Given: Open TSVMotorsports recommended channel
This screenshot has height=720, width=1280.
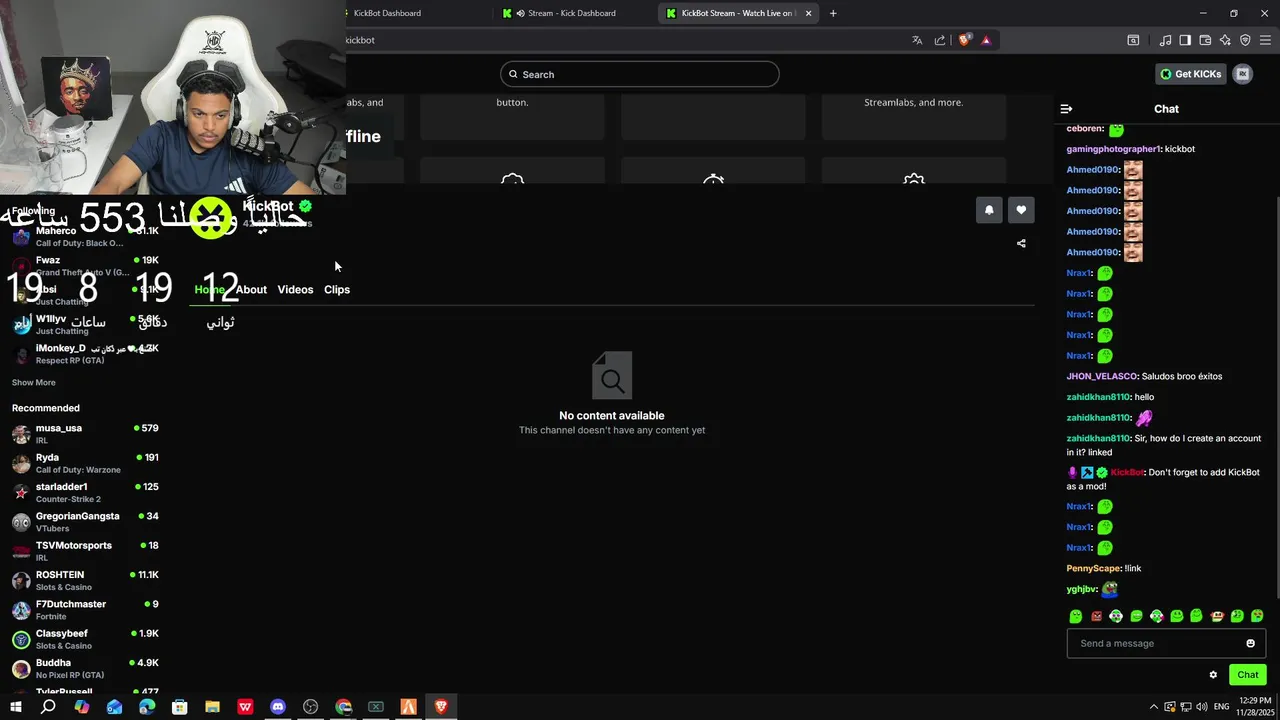Looking at the screenshot, I should click(85, 551).
